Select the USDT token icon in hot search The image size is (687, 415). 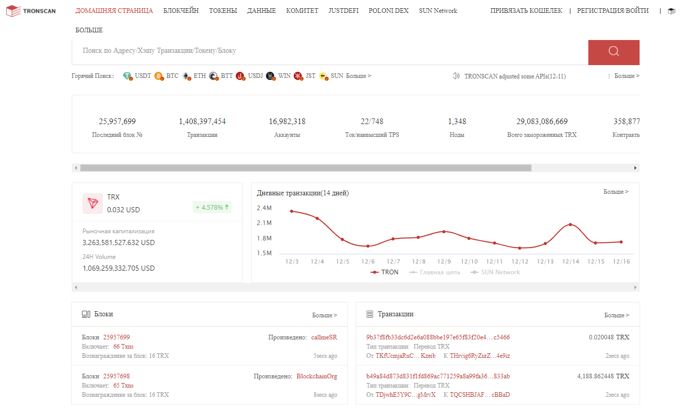coord(128,75)
